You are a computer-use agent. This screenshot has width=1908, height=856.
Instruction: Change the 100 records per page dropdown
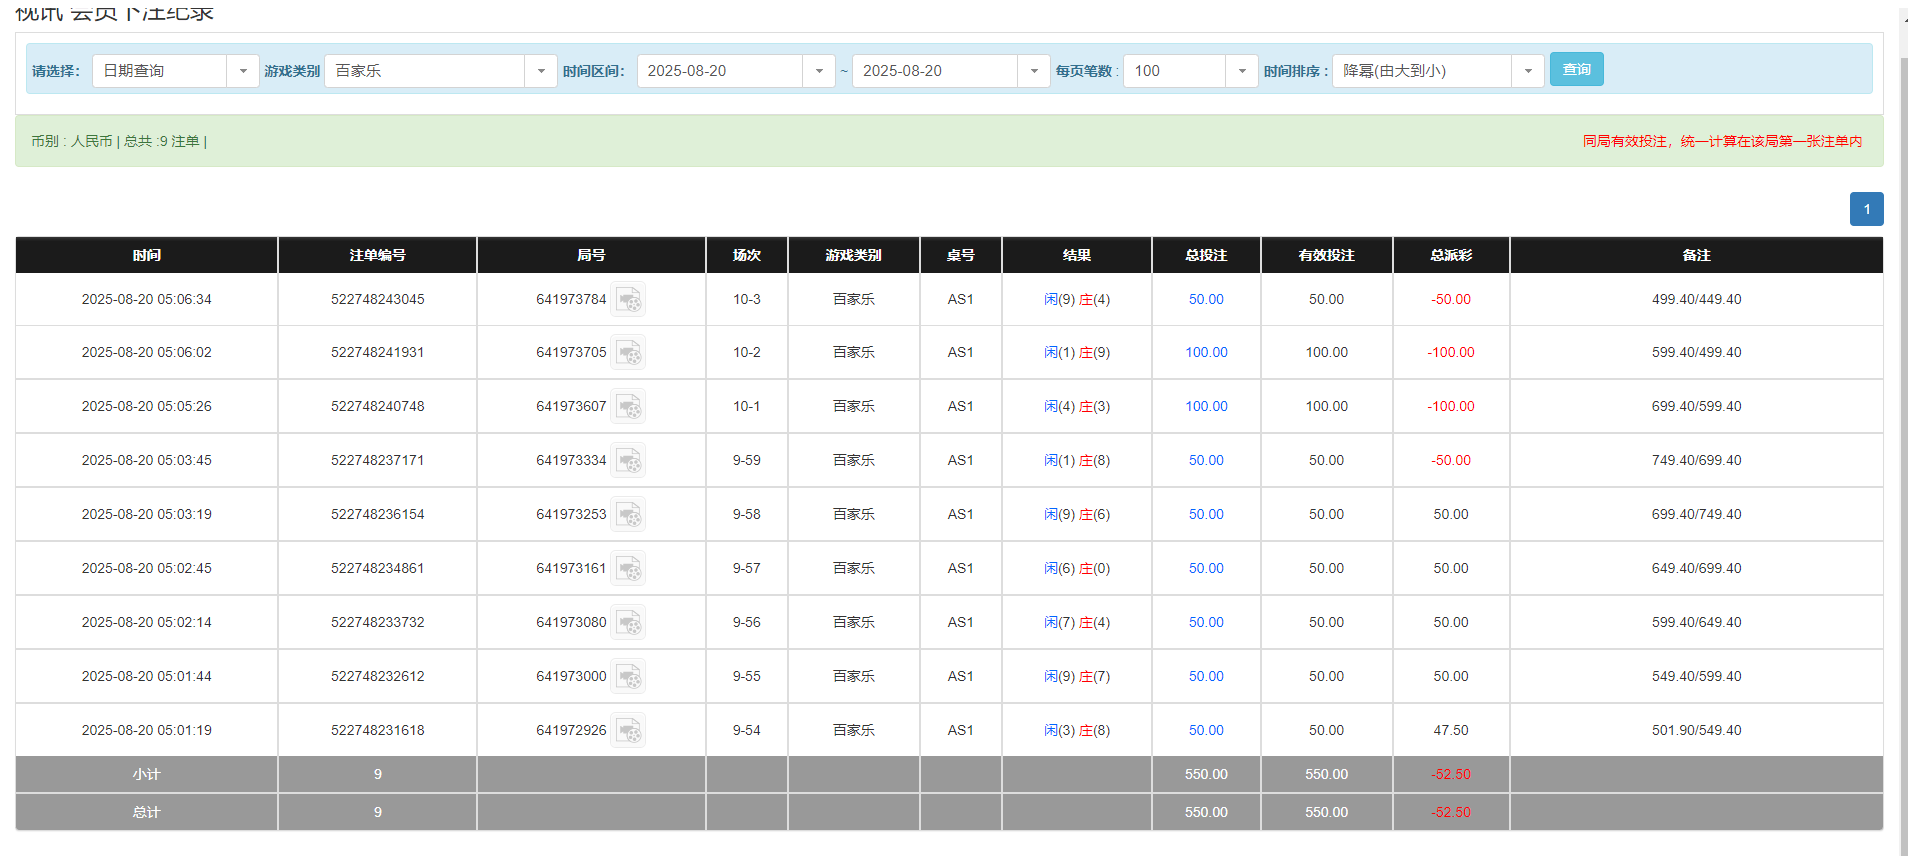pyautogui.click(x=1241, y=71)
